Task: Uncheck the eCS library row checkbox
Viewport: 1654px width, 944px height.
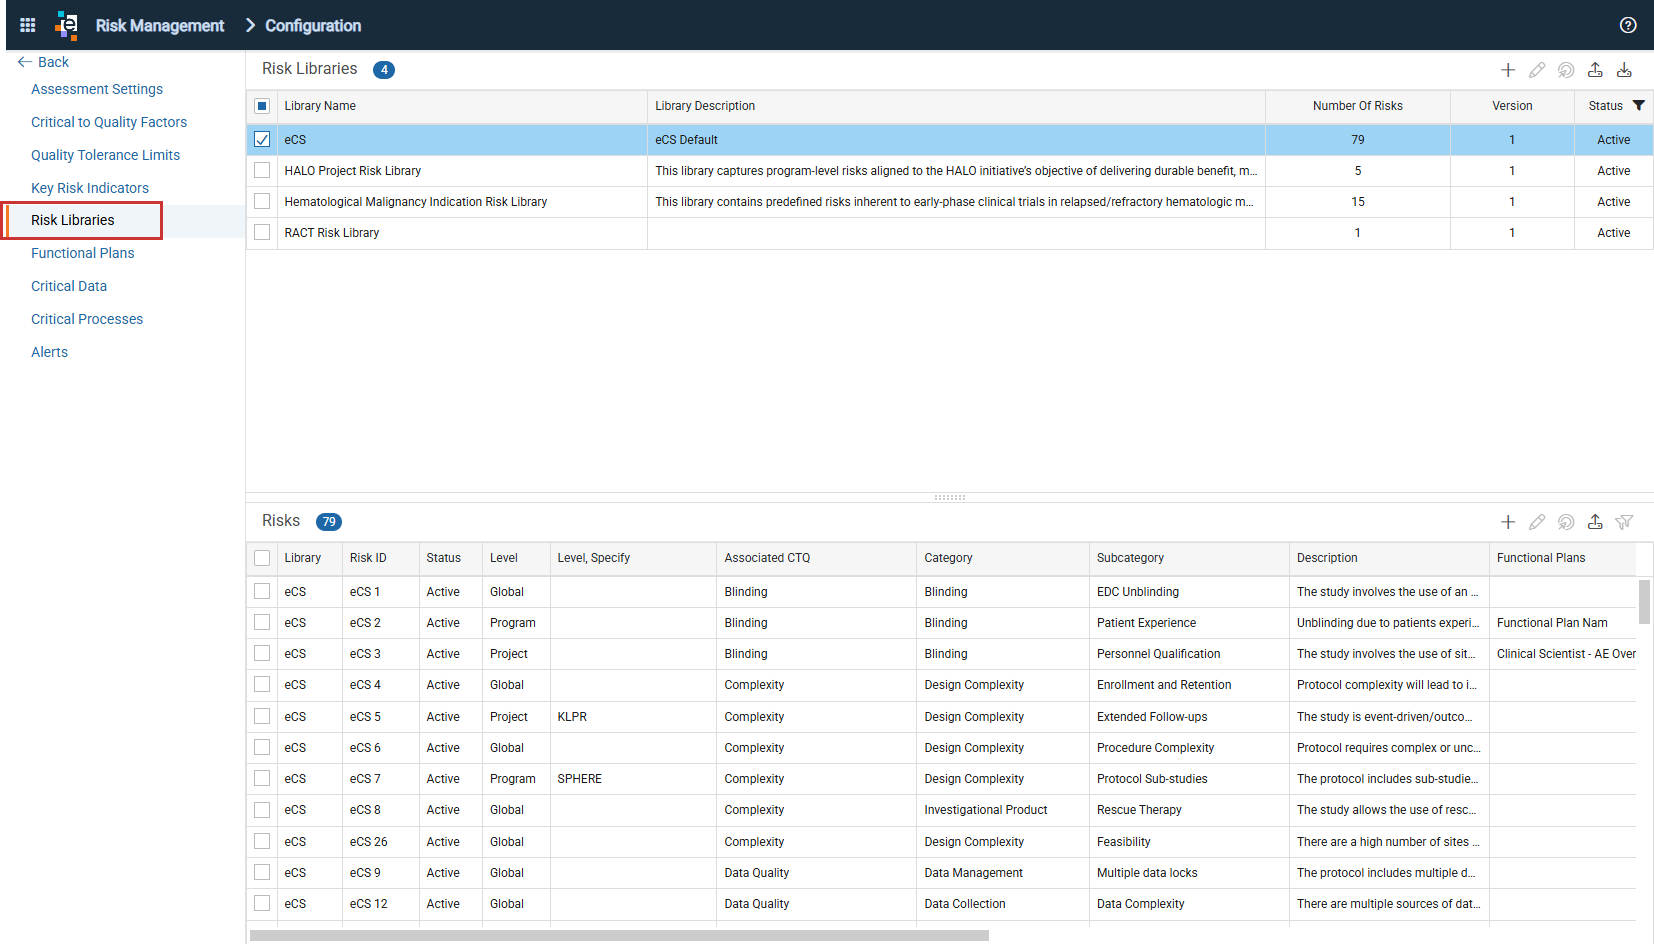Action: point(262,140)
